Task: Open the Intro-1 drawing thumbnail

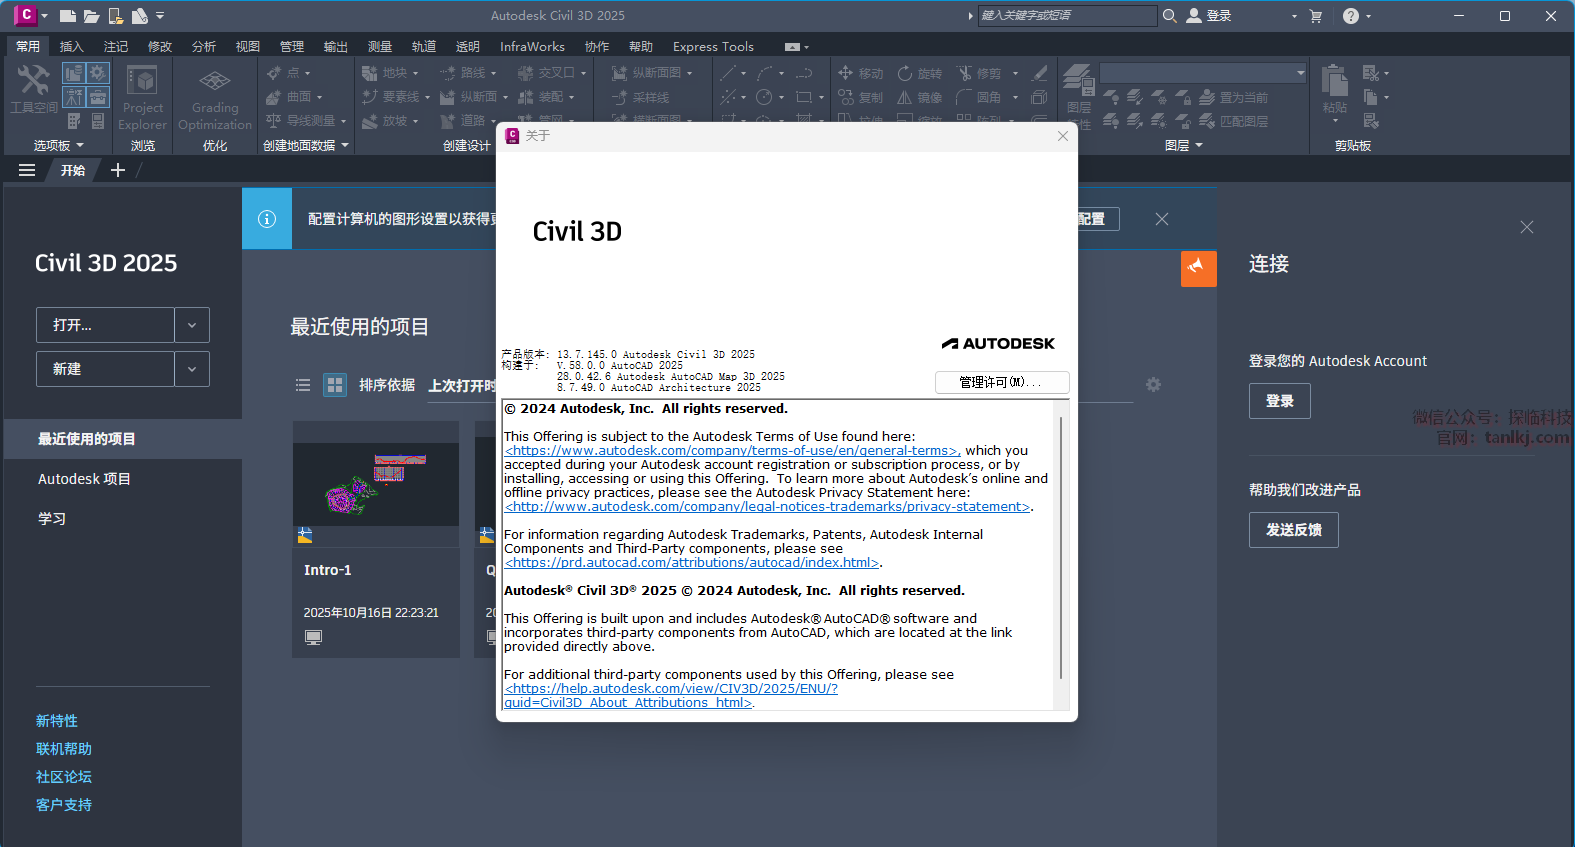Action: pyautogui.click(x=376, y=484)
